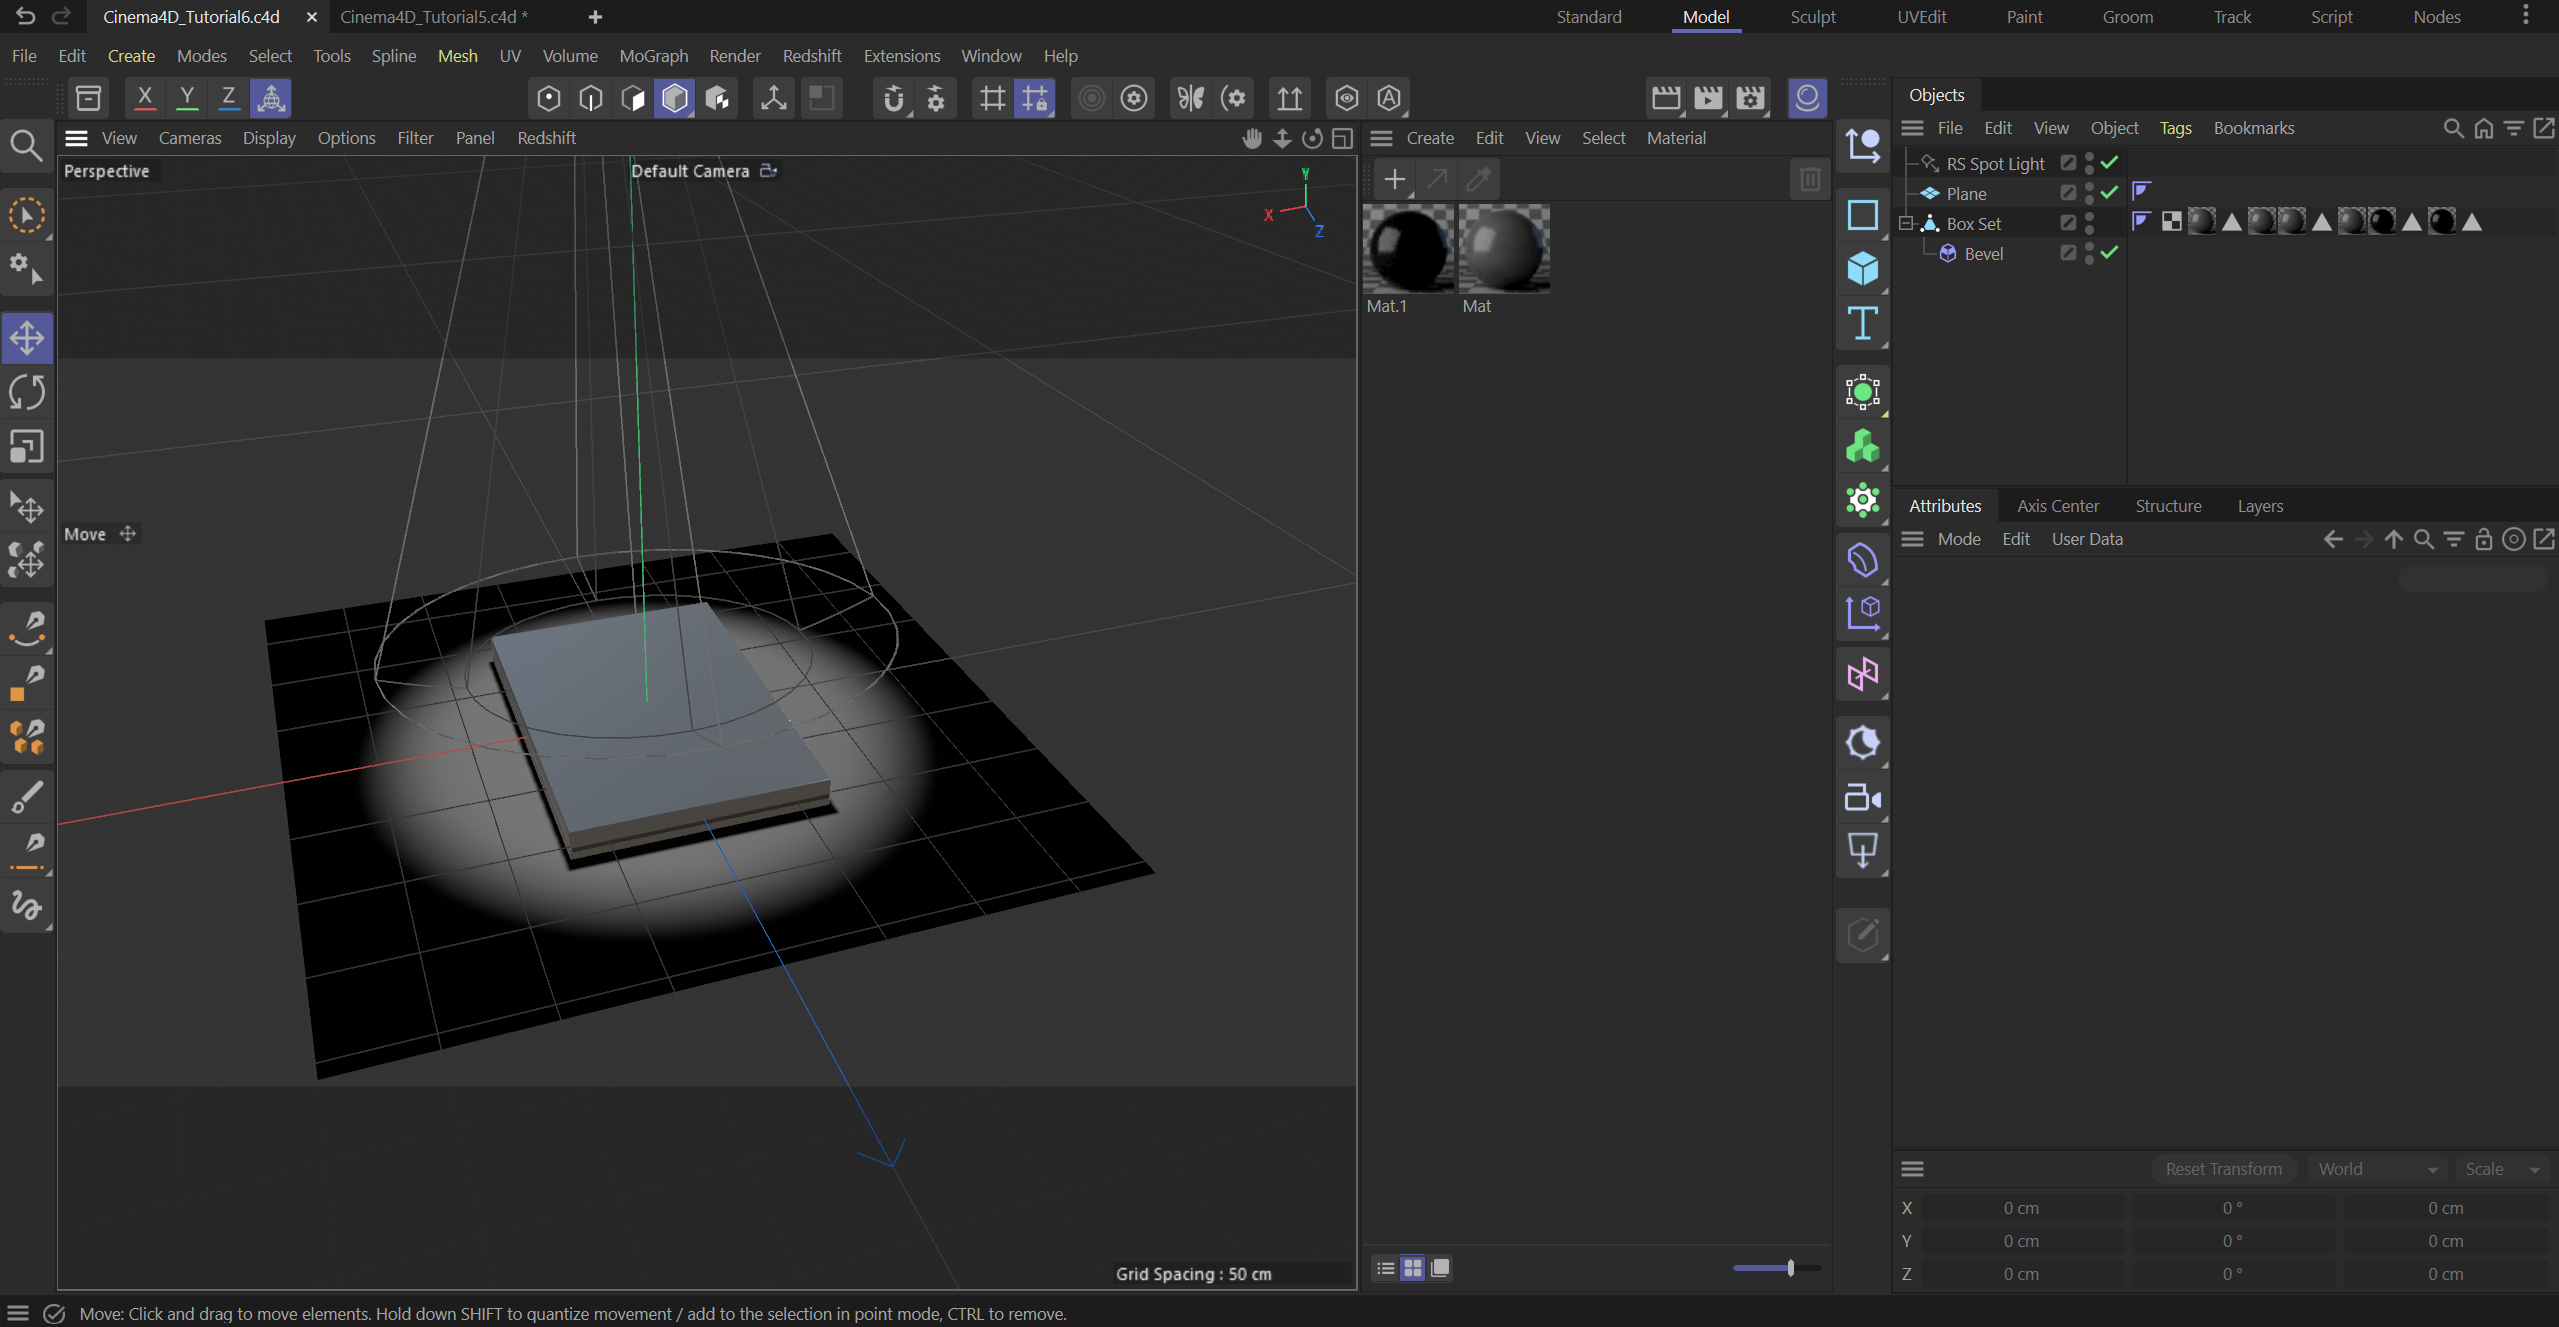Switch to the Sculpt layout tab
The image size is (2559, 1327).
(1812, 16)
